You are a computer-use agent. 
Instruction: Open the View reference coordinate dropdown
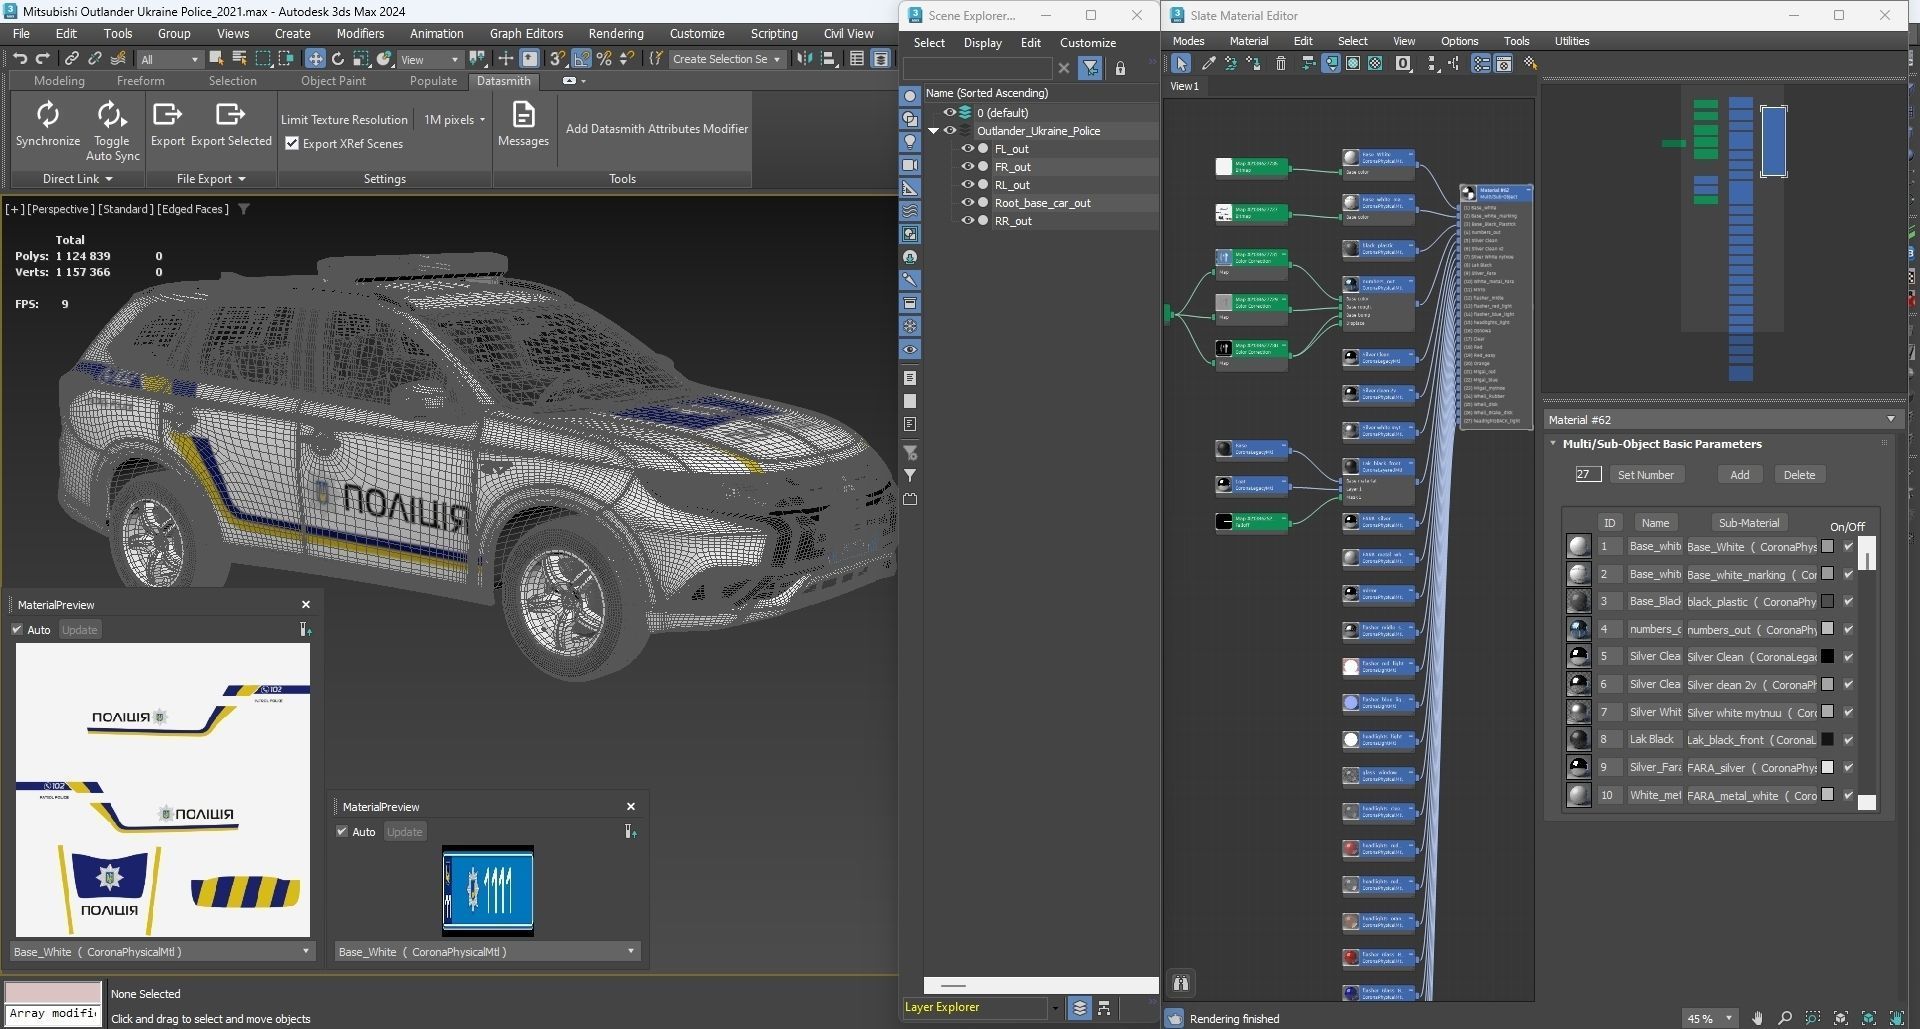(x=429, y=59)
